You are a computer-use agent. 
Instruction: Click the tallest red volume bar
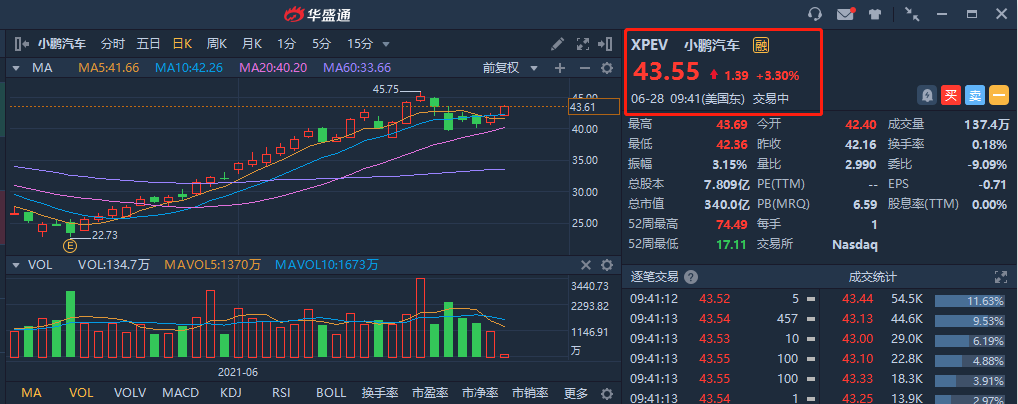tap(420, 318)
